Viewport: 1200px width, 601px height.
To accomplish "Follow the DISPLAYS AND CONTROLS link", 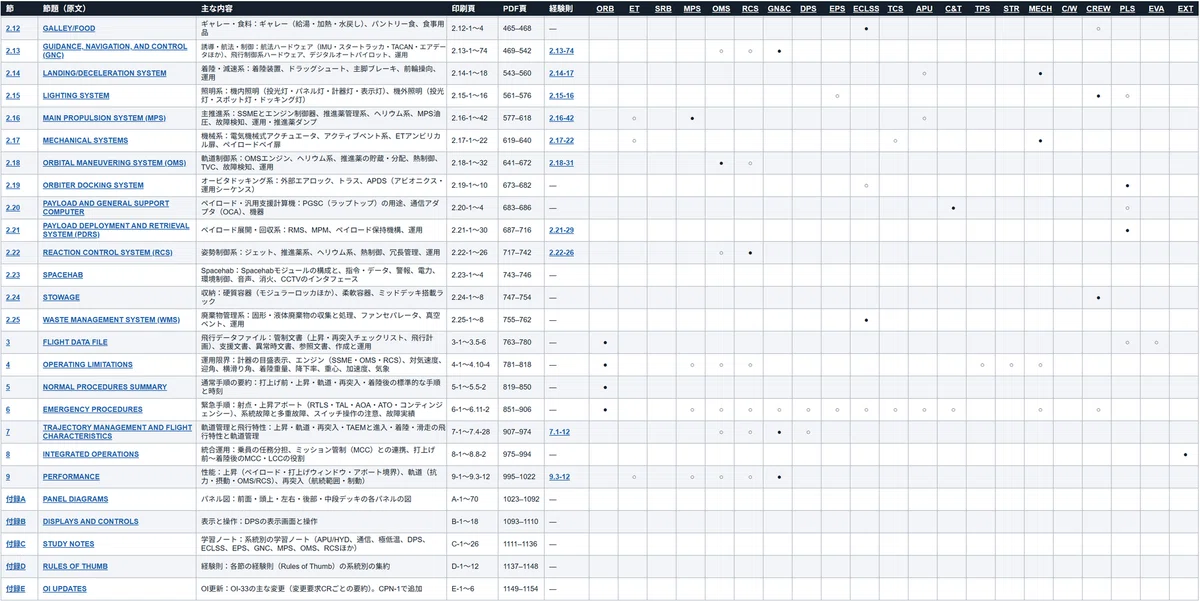I will (90, 522).
